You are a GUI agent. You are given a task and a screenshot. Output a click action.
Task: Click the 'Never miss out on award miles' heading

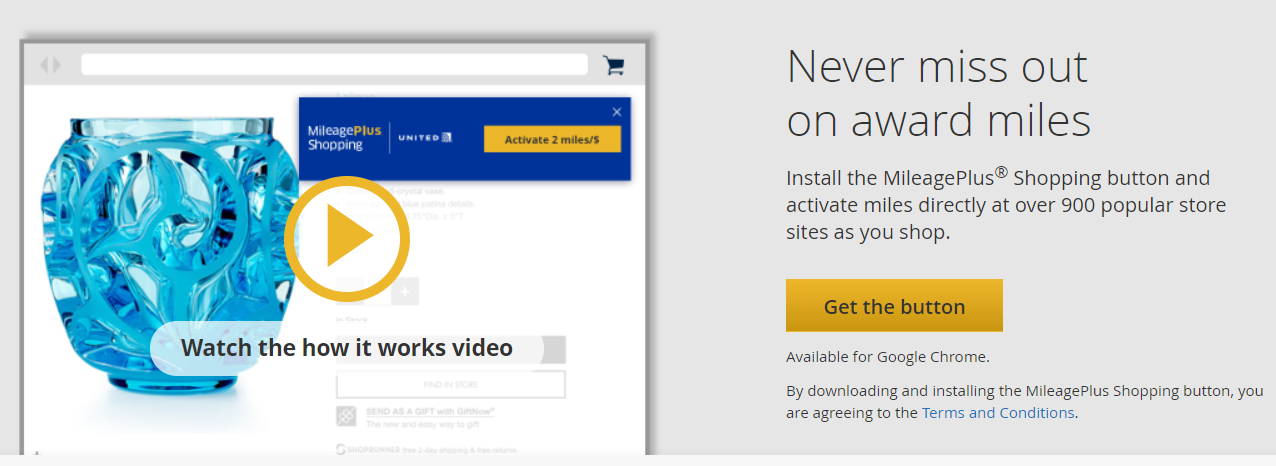click(x=938, y=93)
